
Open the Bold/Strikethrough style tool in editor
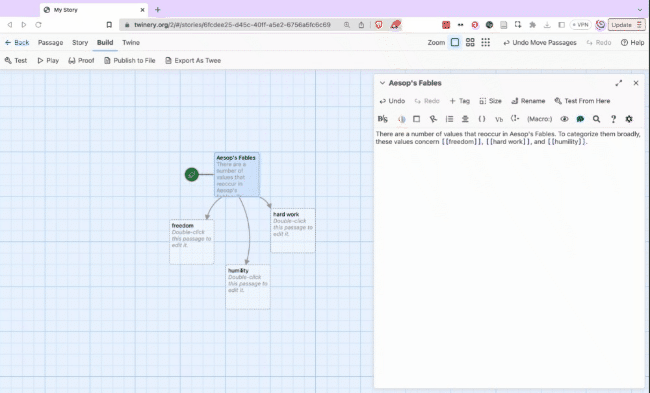(382, 119)
